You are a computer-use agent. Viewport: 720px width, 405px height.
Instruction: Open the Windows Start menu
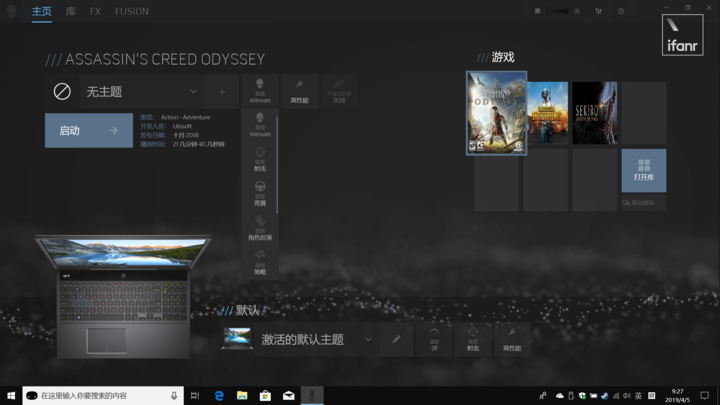tap(11, 395)
